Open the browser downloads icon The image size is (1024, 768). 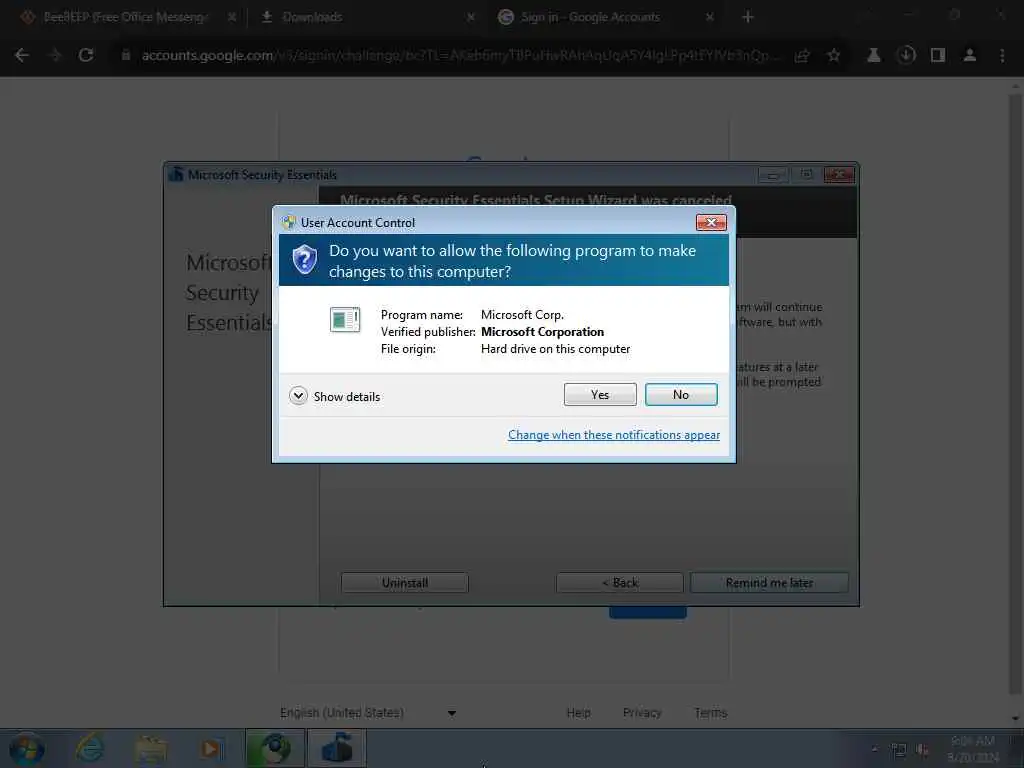pos(906,56)
